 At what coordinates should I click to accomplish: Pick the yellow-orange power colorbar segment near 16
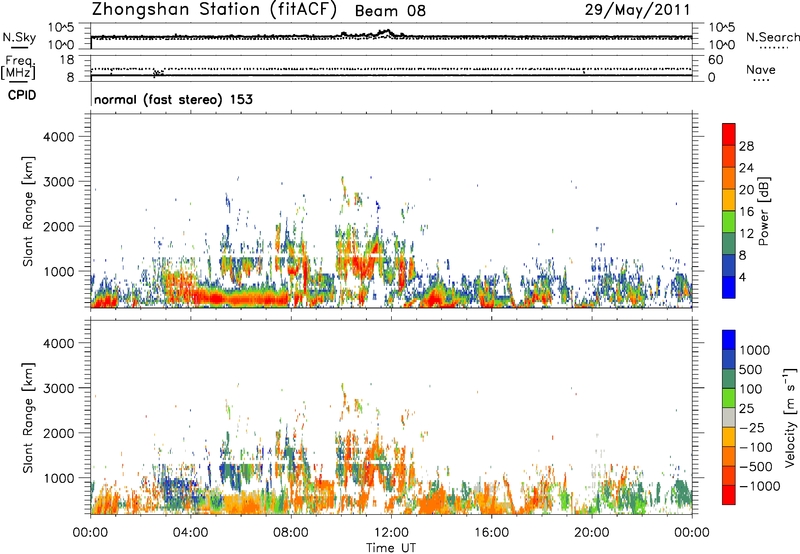coord(729,200)
